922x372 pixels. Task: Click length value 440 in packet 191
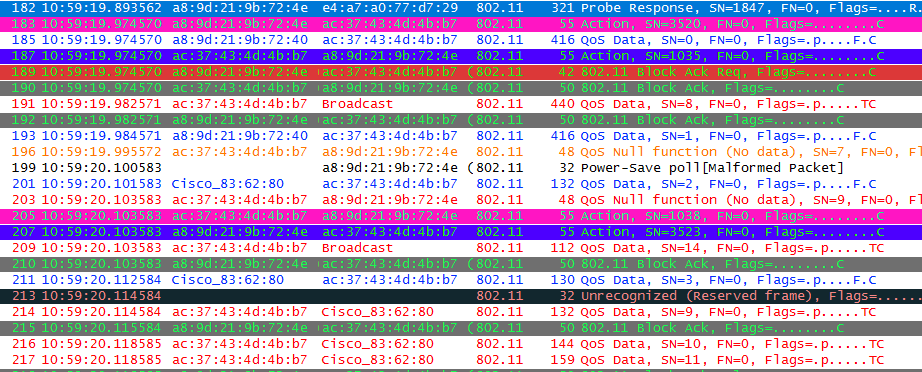[x=563, y=104]
